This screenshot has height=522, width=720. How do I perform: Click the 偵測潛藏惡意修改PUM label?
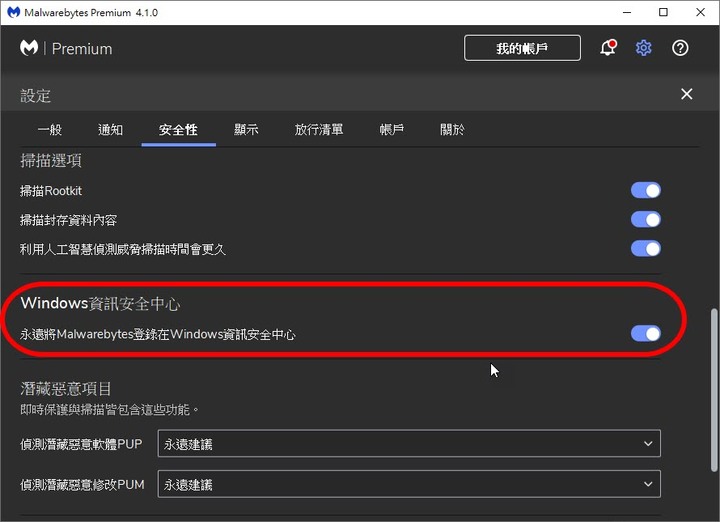click(82, 484)
